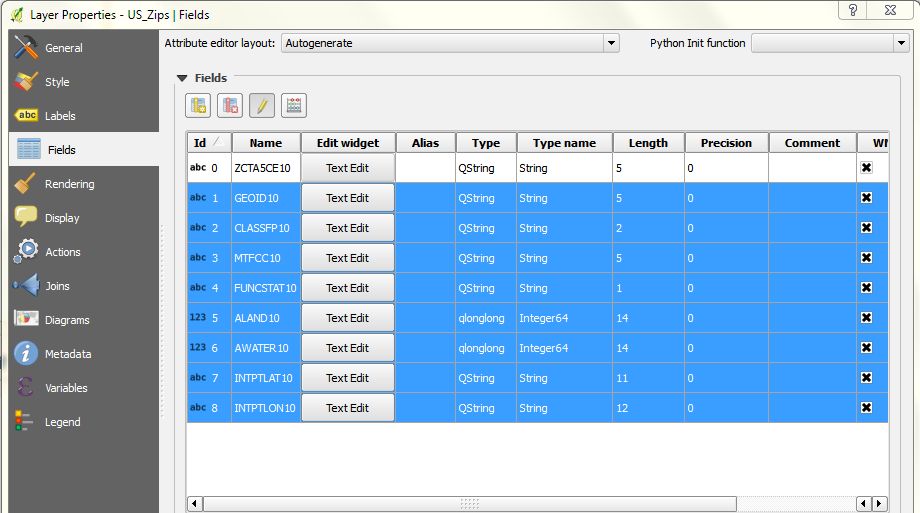
Task: Toggle the WMS checkbox for MTFCC10 row
Action: (x=866, y=258)
